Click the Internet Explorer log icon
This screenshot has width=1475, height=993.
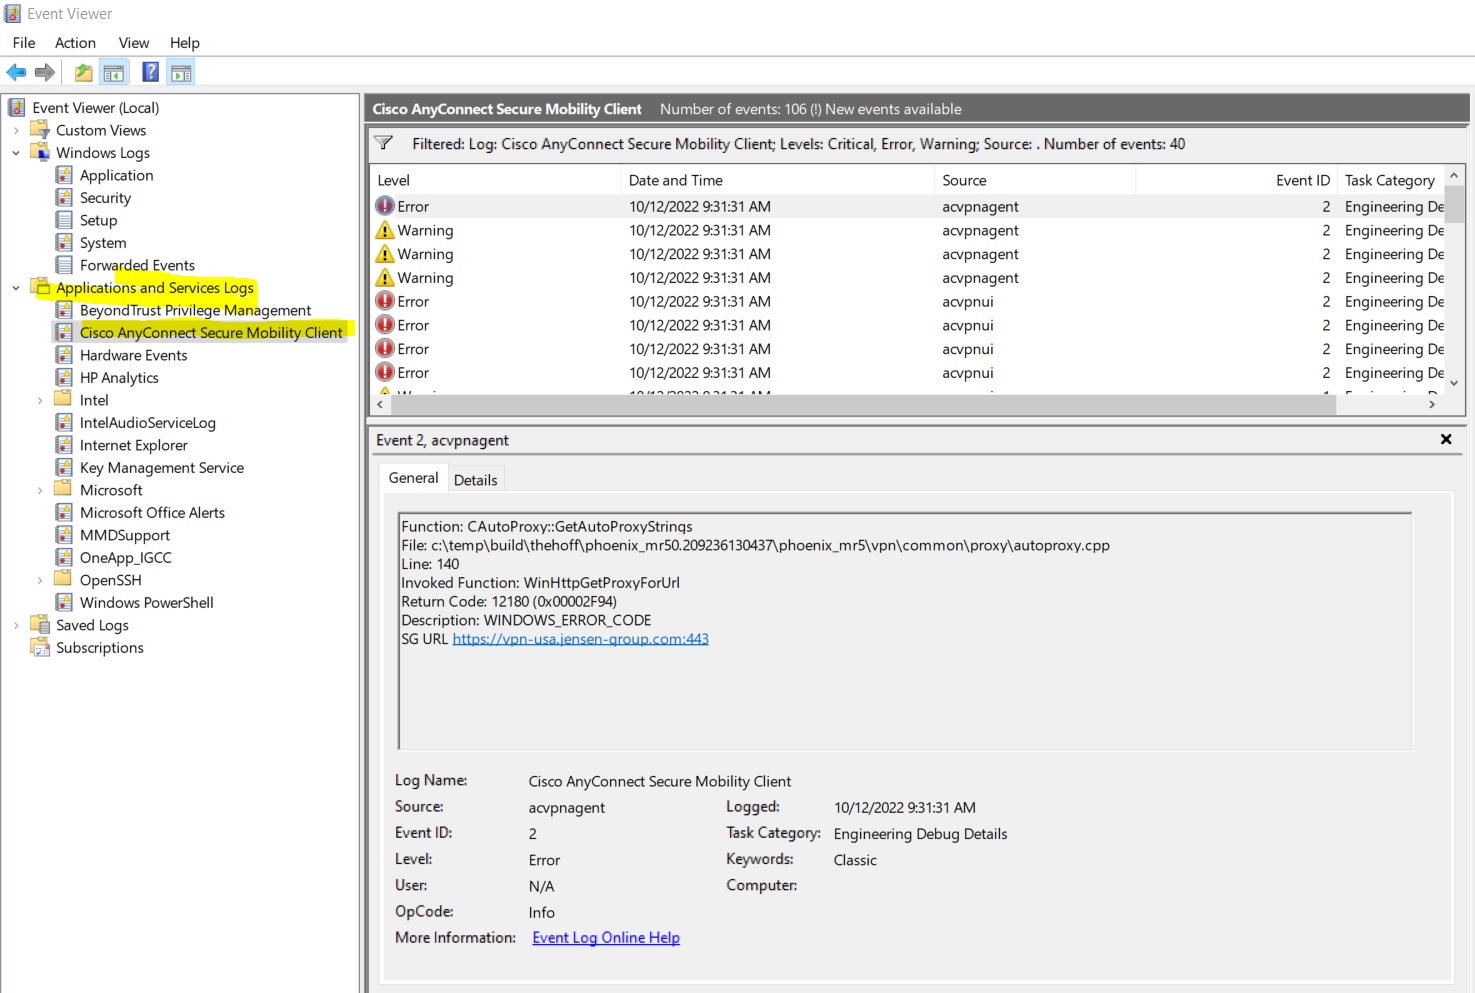click(64, 445)
